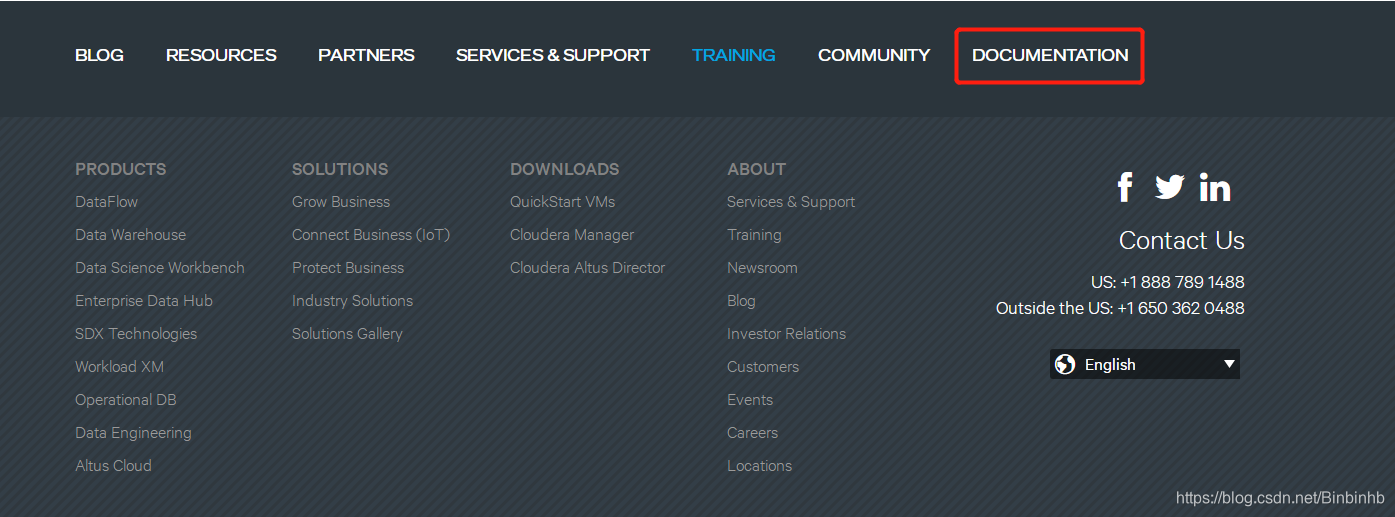This screenshot has width=1395, height=517.
Task: Go to Data Science Workbench
Action: click(160, 267)
